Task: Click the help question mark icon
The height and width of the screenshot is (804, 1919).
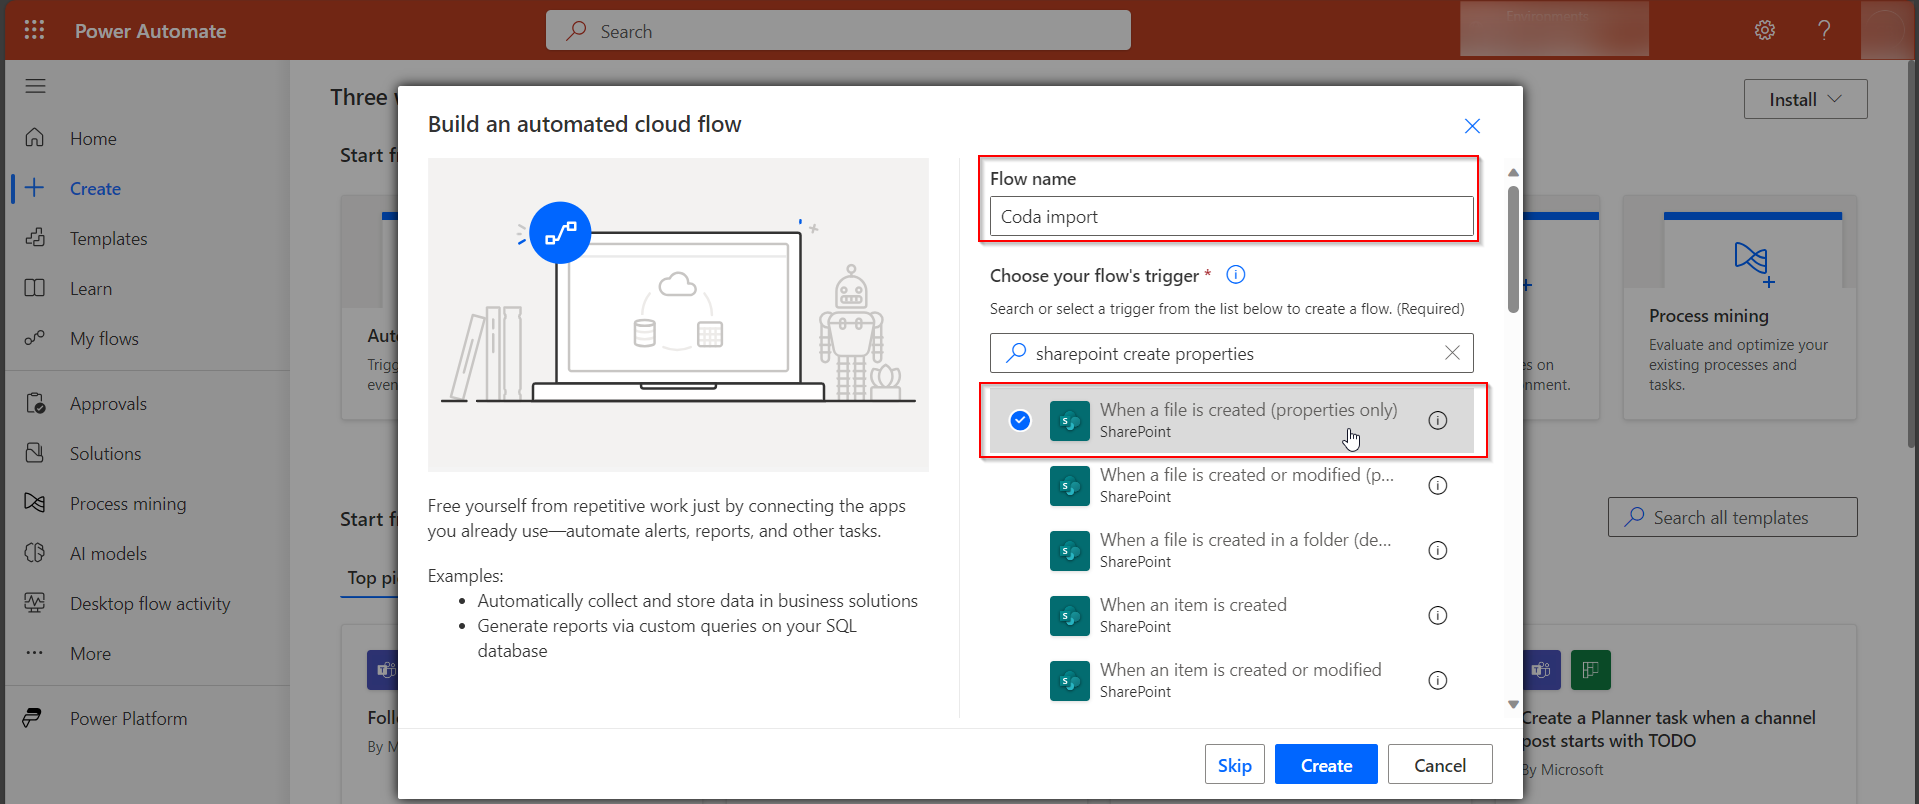Action: click(x=1824, y=30)
